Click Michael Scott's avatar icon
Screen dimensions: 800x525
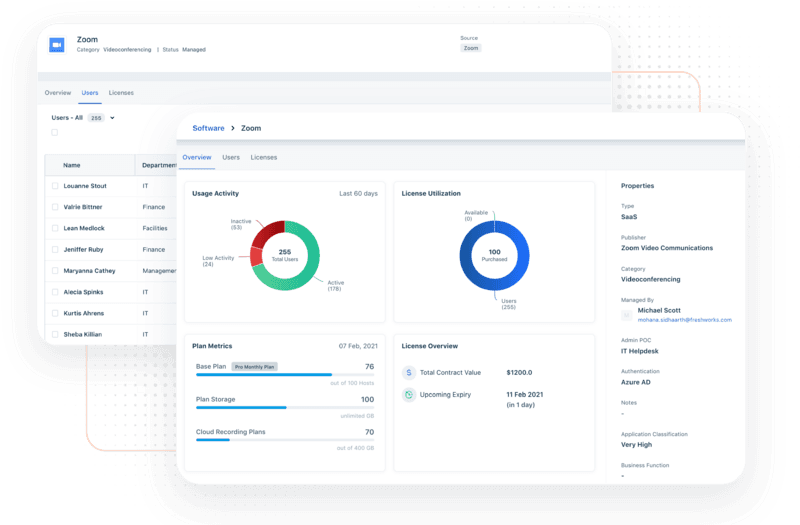click(627, 315)
